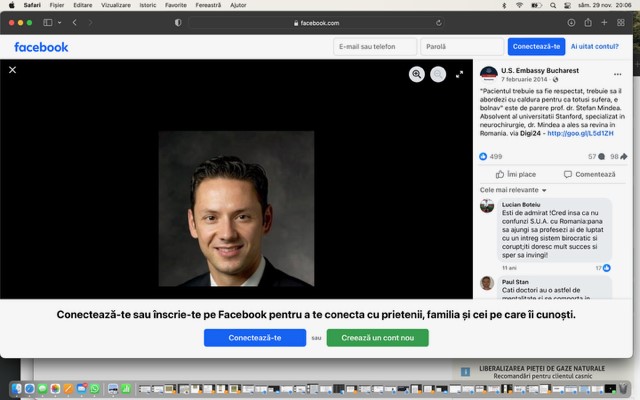Click the '7 februarie 2014' post date

524,79
